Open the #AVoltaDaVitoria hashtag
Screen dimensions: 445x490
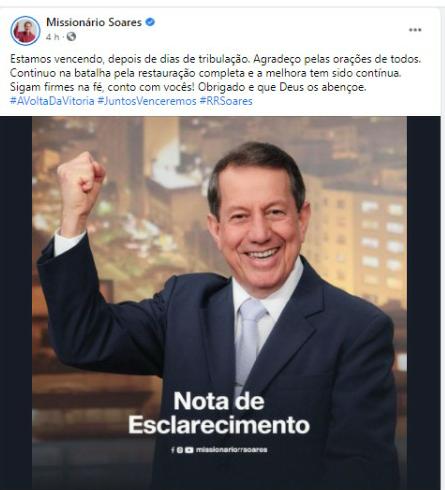tap(52, 101)
